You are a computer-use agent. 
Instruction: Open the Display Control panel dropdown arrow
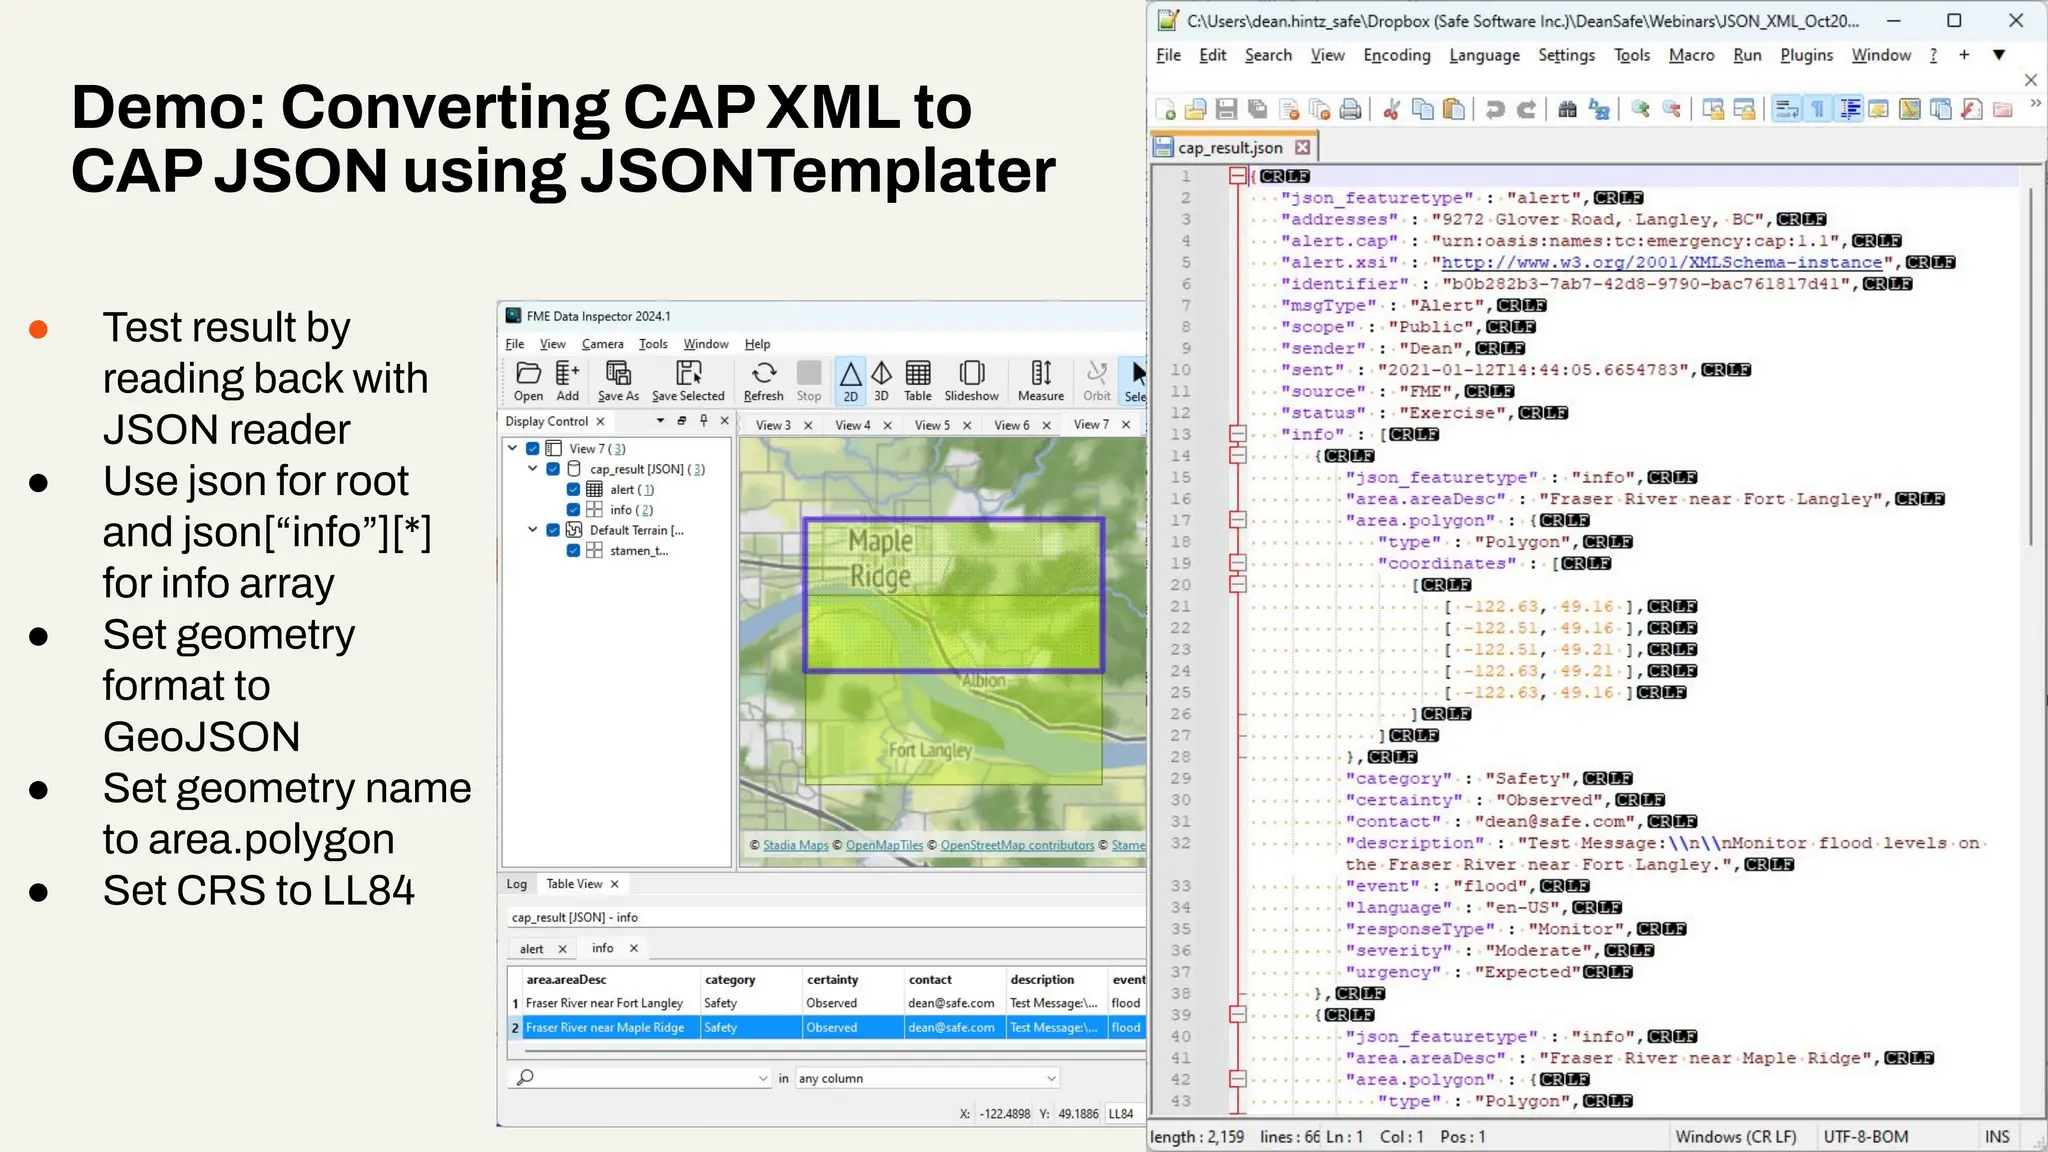pos(660,421)
